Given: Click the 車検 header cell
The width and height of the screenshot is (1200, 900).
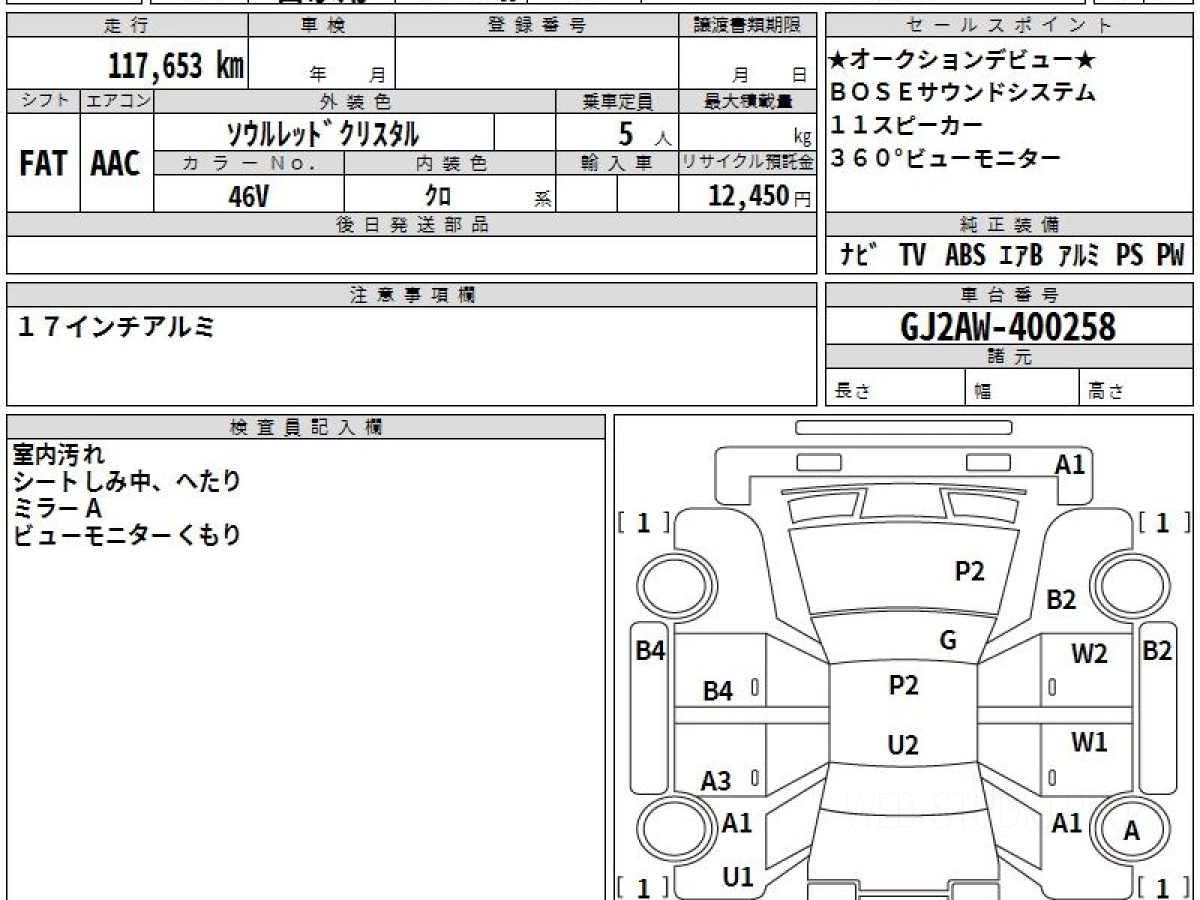Looking at the screenshot, I should pos(322,26).
